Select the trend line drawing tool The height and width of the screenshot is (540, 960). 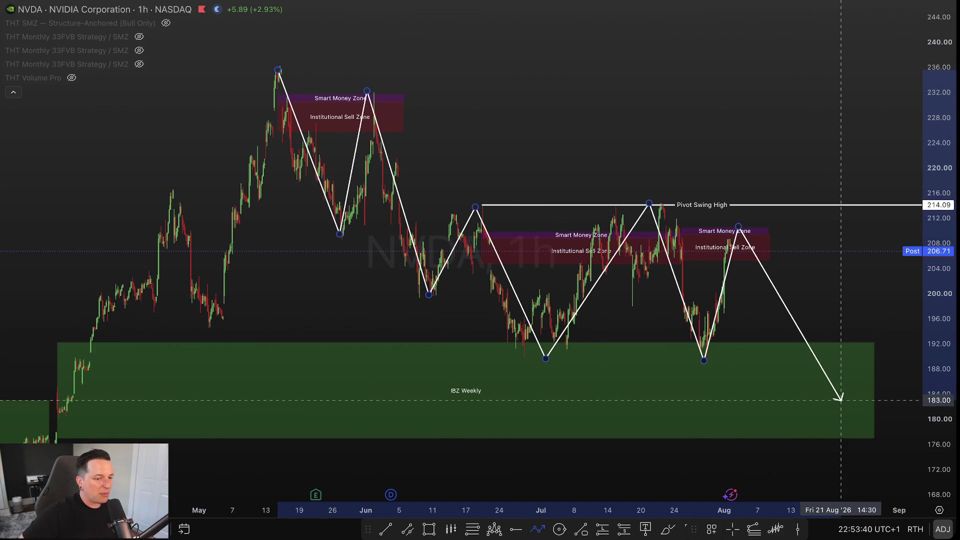coord(386,529)
